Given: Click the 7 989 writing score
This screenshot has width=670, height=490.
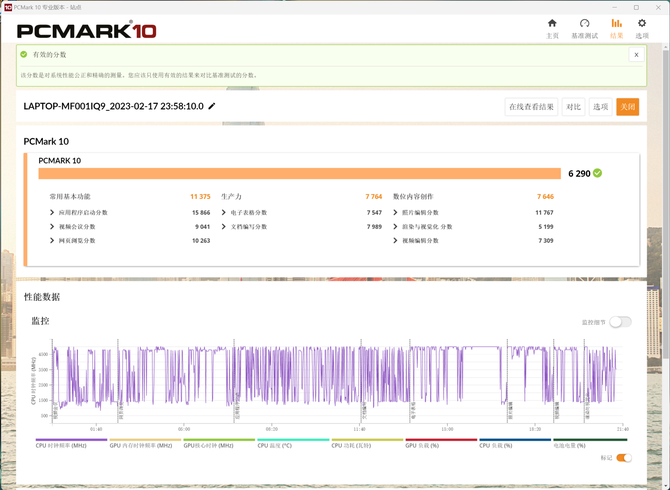Looking at the screenshot, I should [x=374, y=226].
